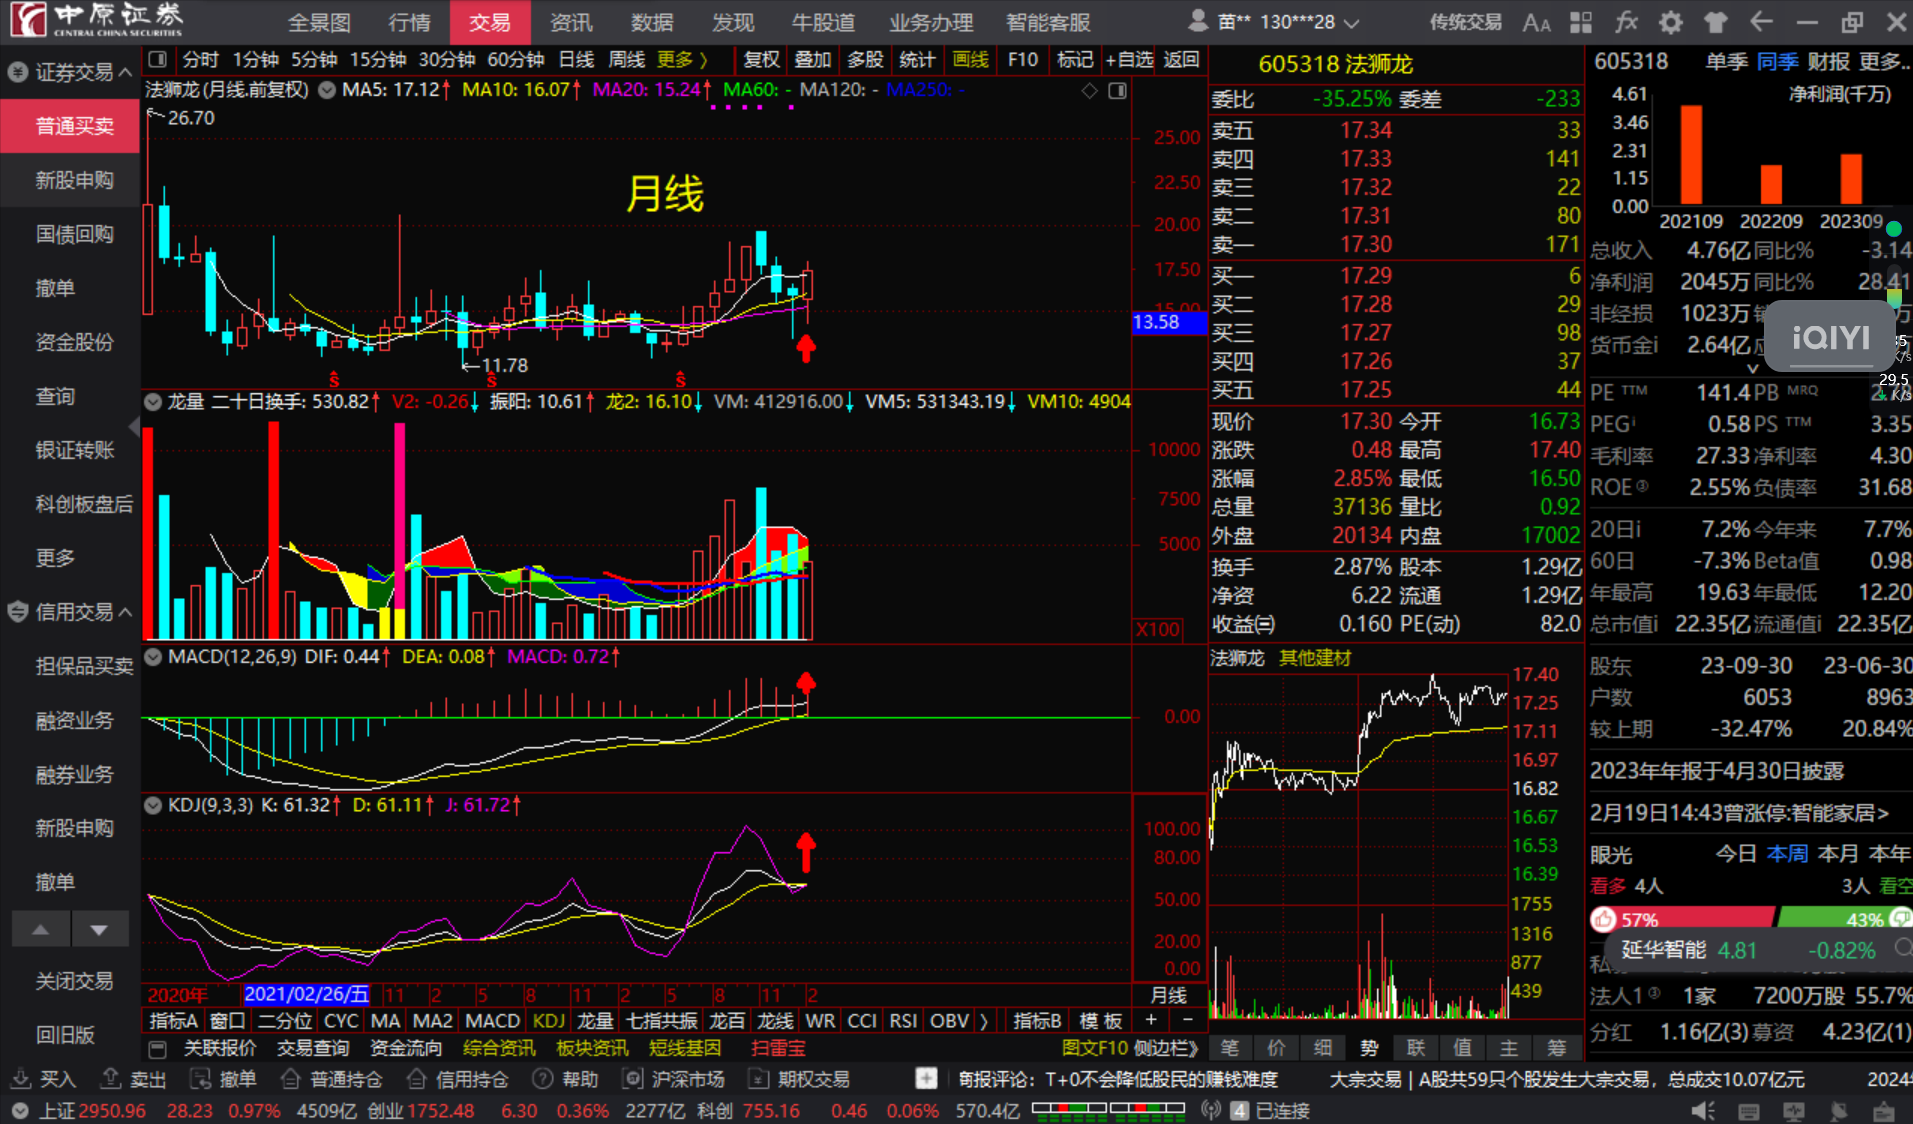1913x1124 pixels.
Task: Open the 牛股道 top menu
Action: 823,22
